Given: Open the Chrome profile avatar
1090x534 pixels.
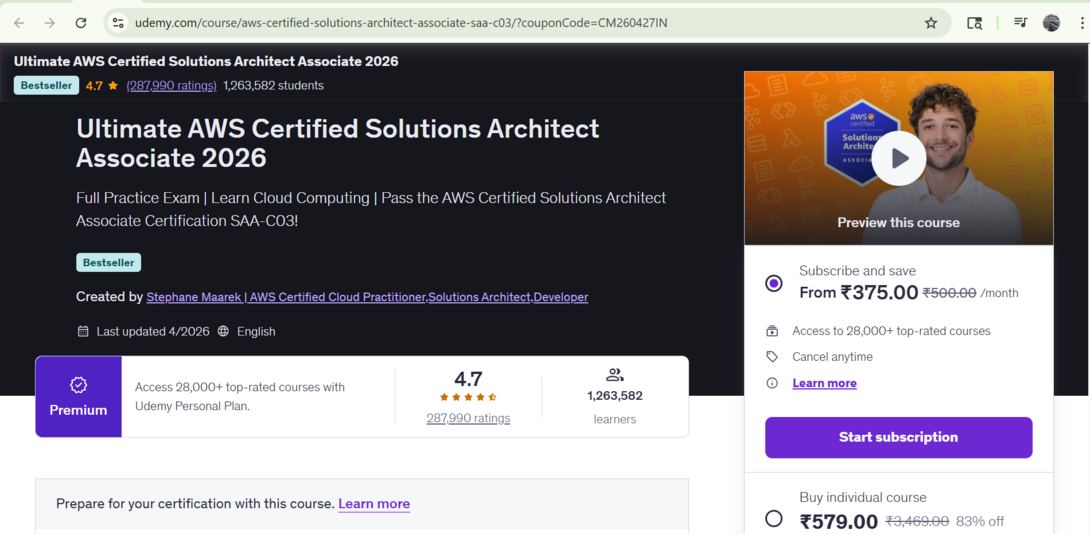Looking at the screenshot, I should (1051, 23).
